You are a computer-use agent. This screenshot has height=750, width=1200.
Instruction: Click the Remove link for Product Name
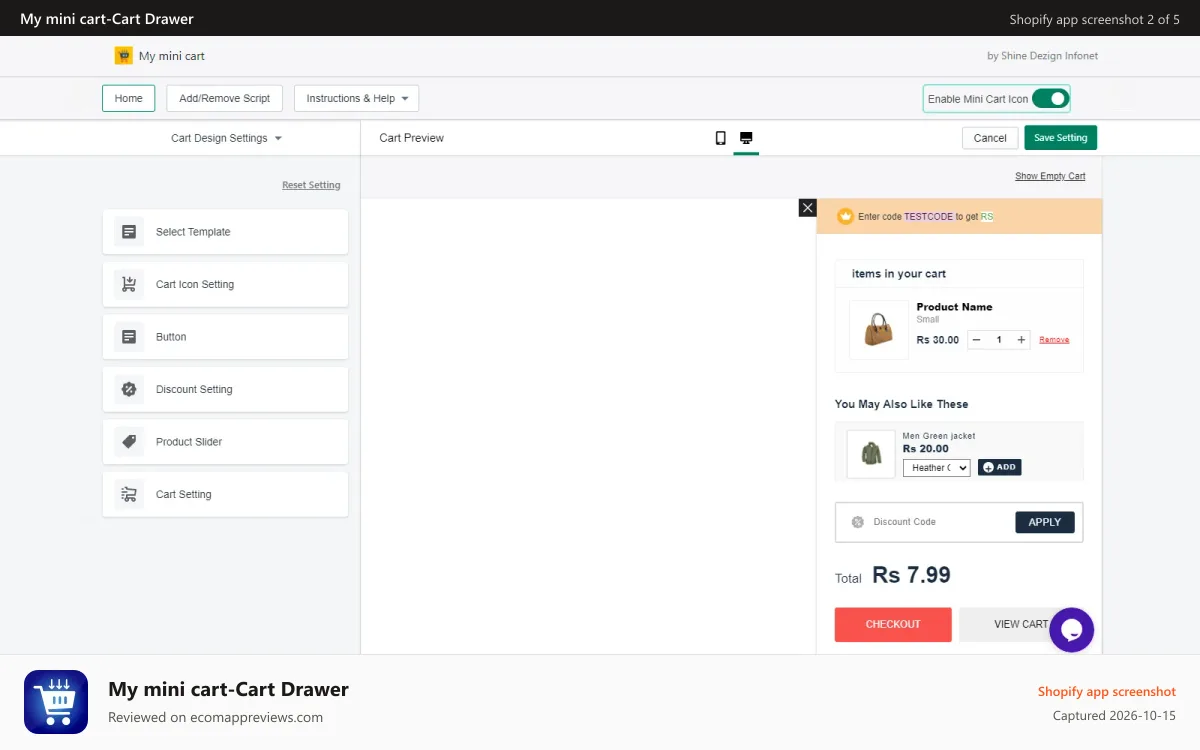pos(1054,340)
